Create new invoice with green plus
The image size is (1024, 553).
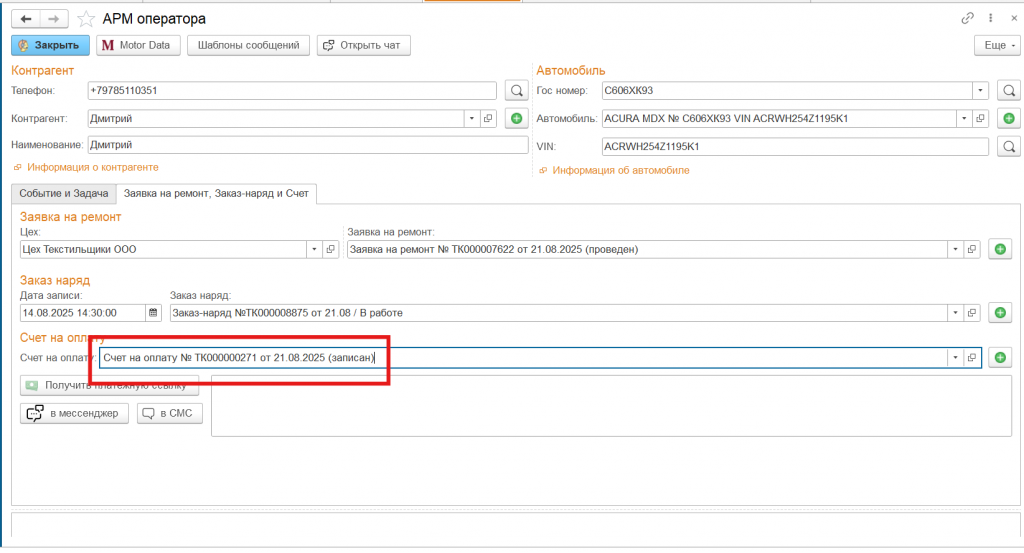pos(999,357)
